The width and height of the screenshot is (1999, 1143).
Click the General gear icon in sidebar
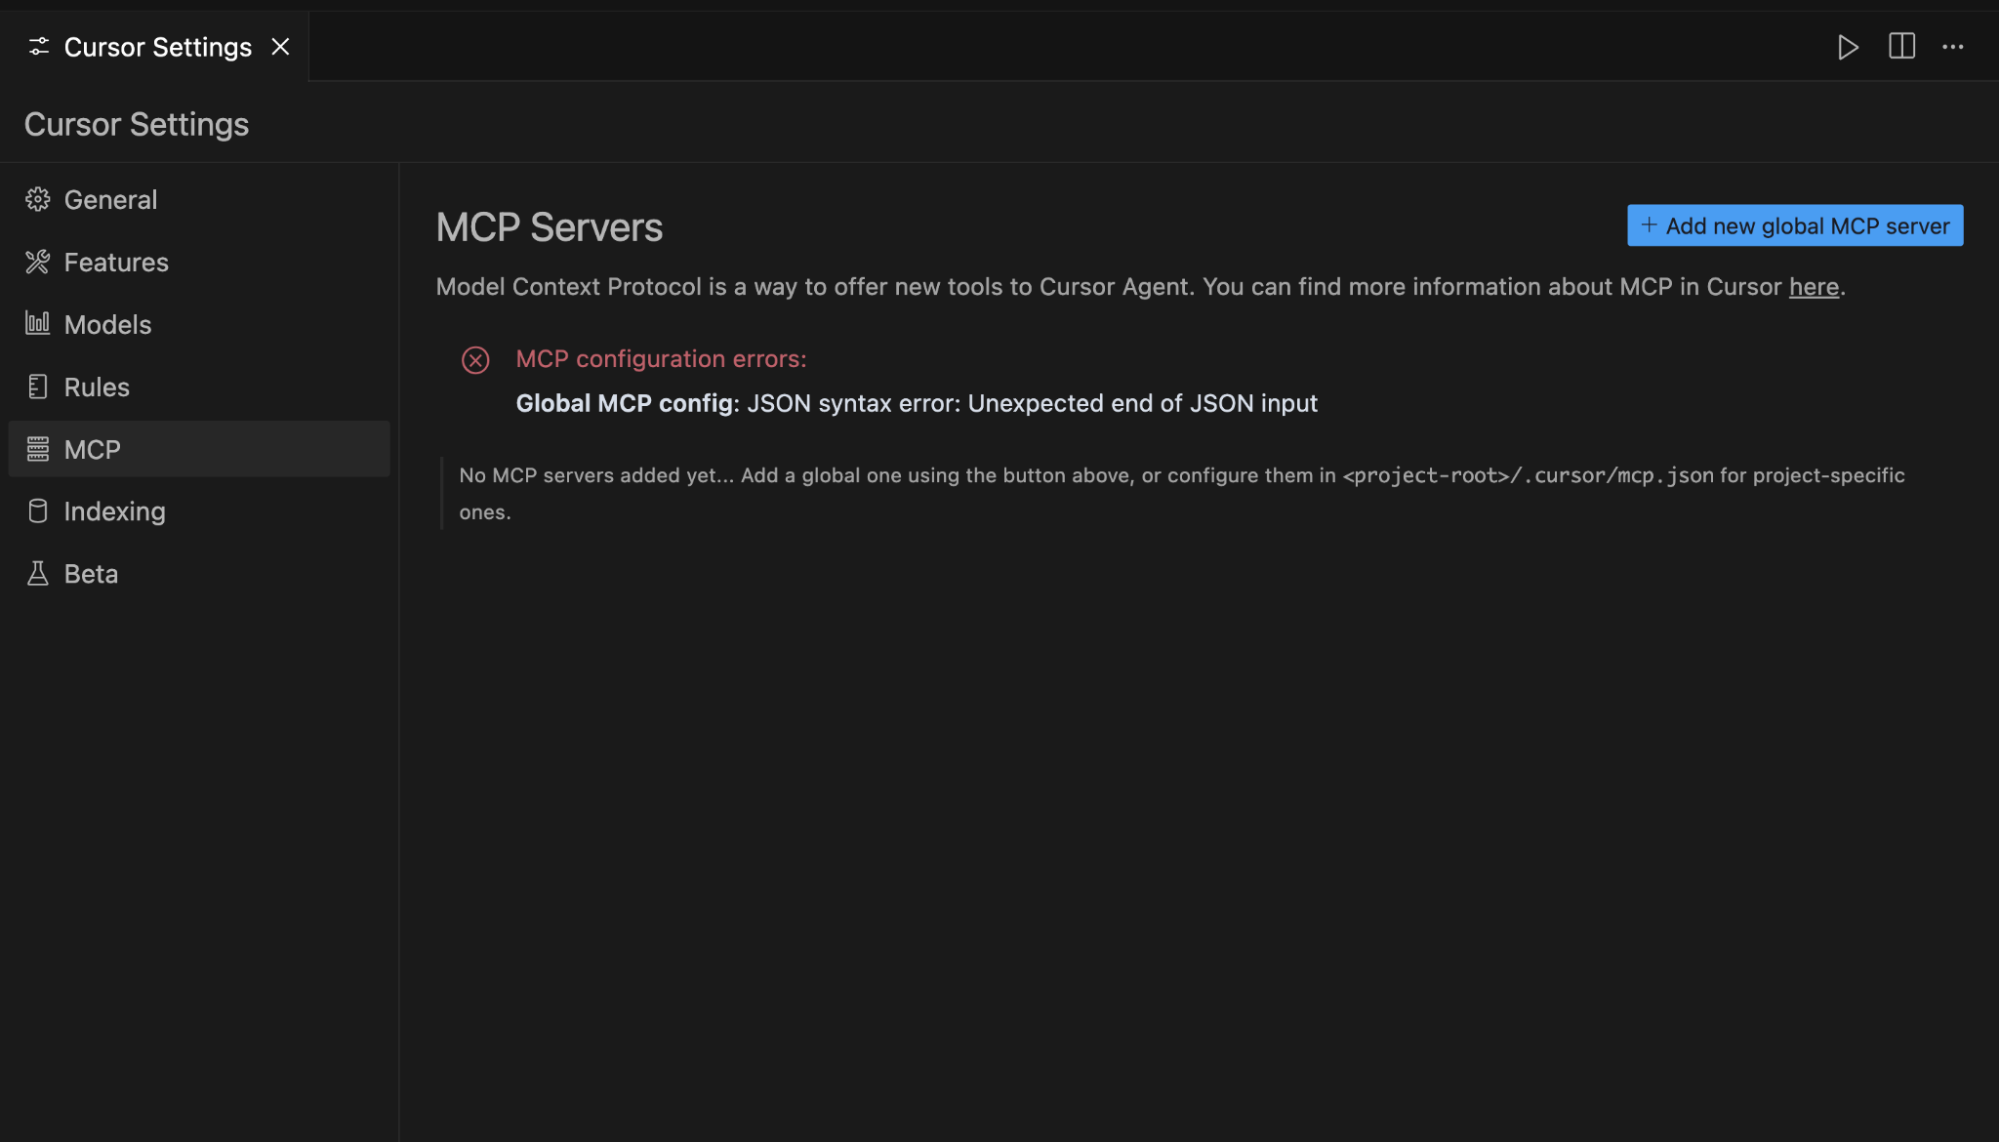(x=37, y=198)
